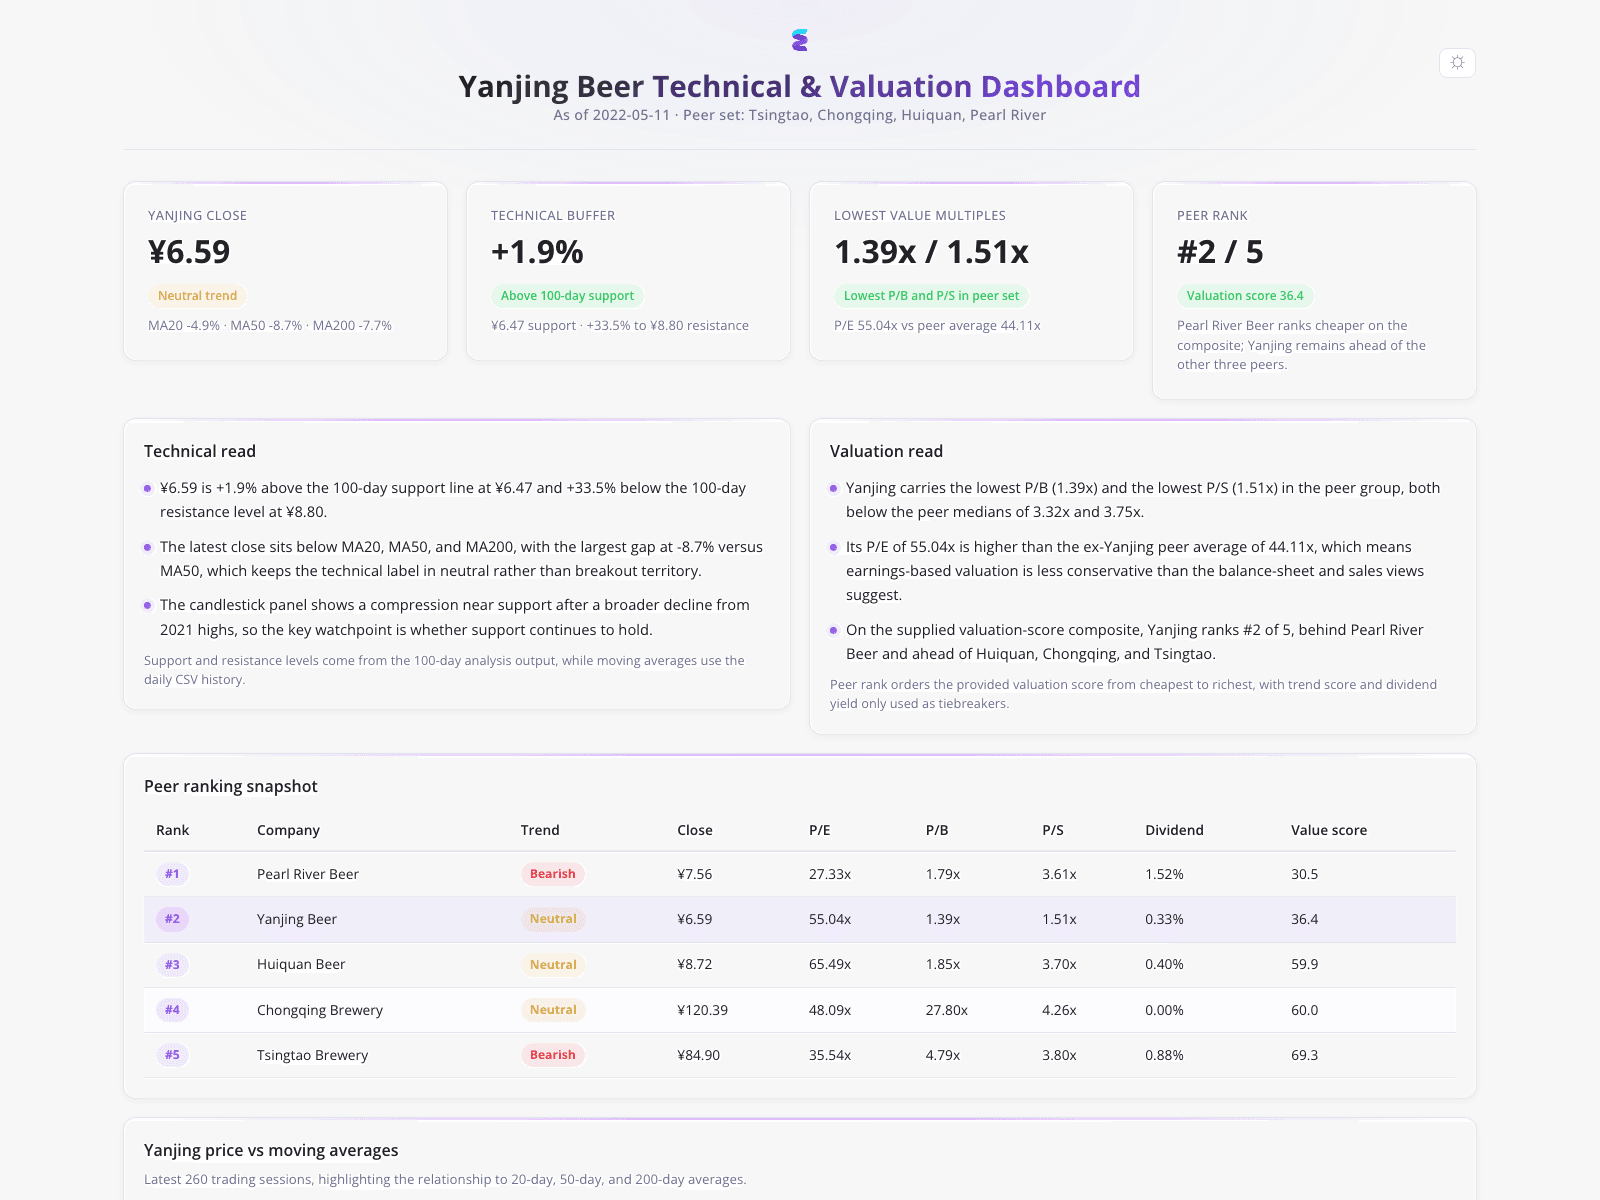
Task: Click the Neutral trend badge
Action: pyautogui.click(x=197, y=296)
